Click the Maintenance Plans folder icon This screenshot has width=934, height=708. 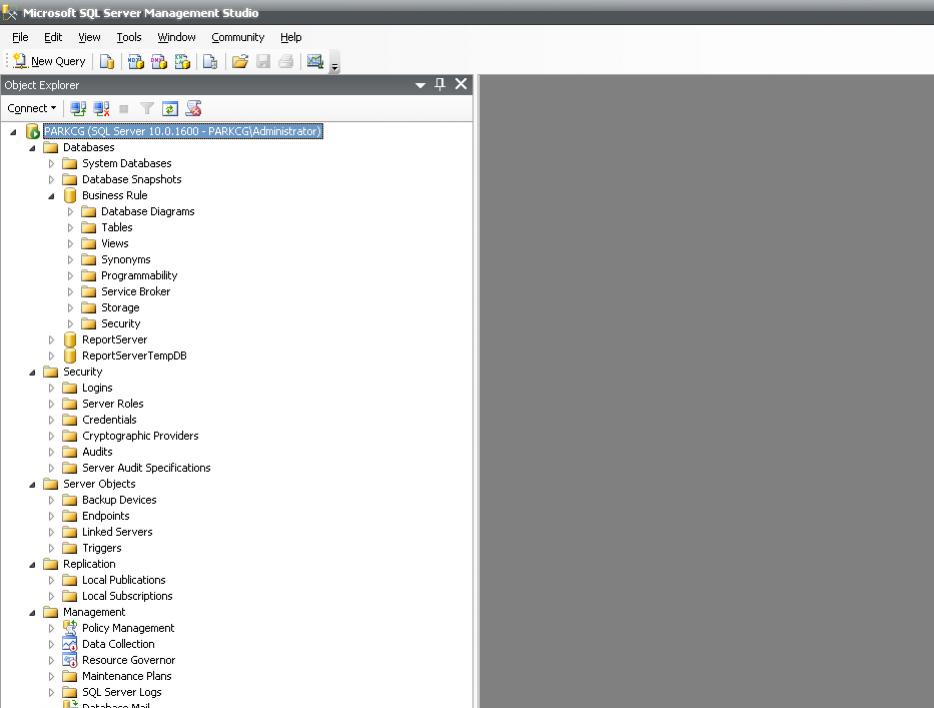click(x=70, y=676)
